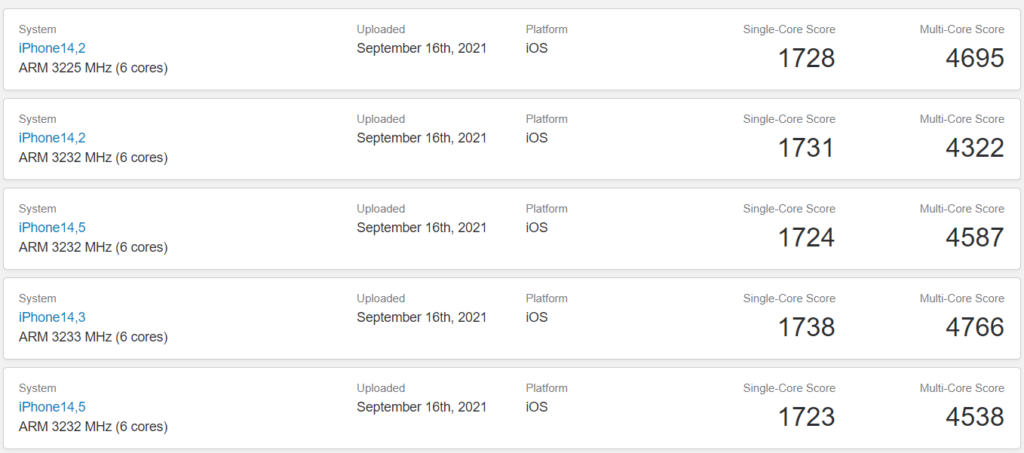Select the multi-core score 4766
Screen dimensions: 1024x453
[x=974, y=327]
